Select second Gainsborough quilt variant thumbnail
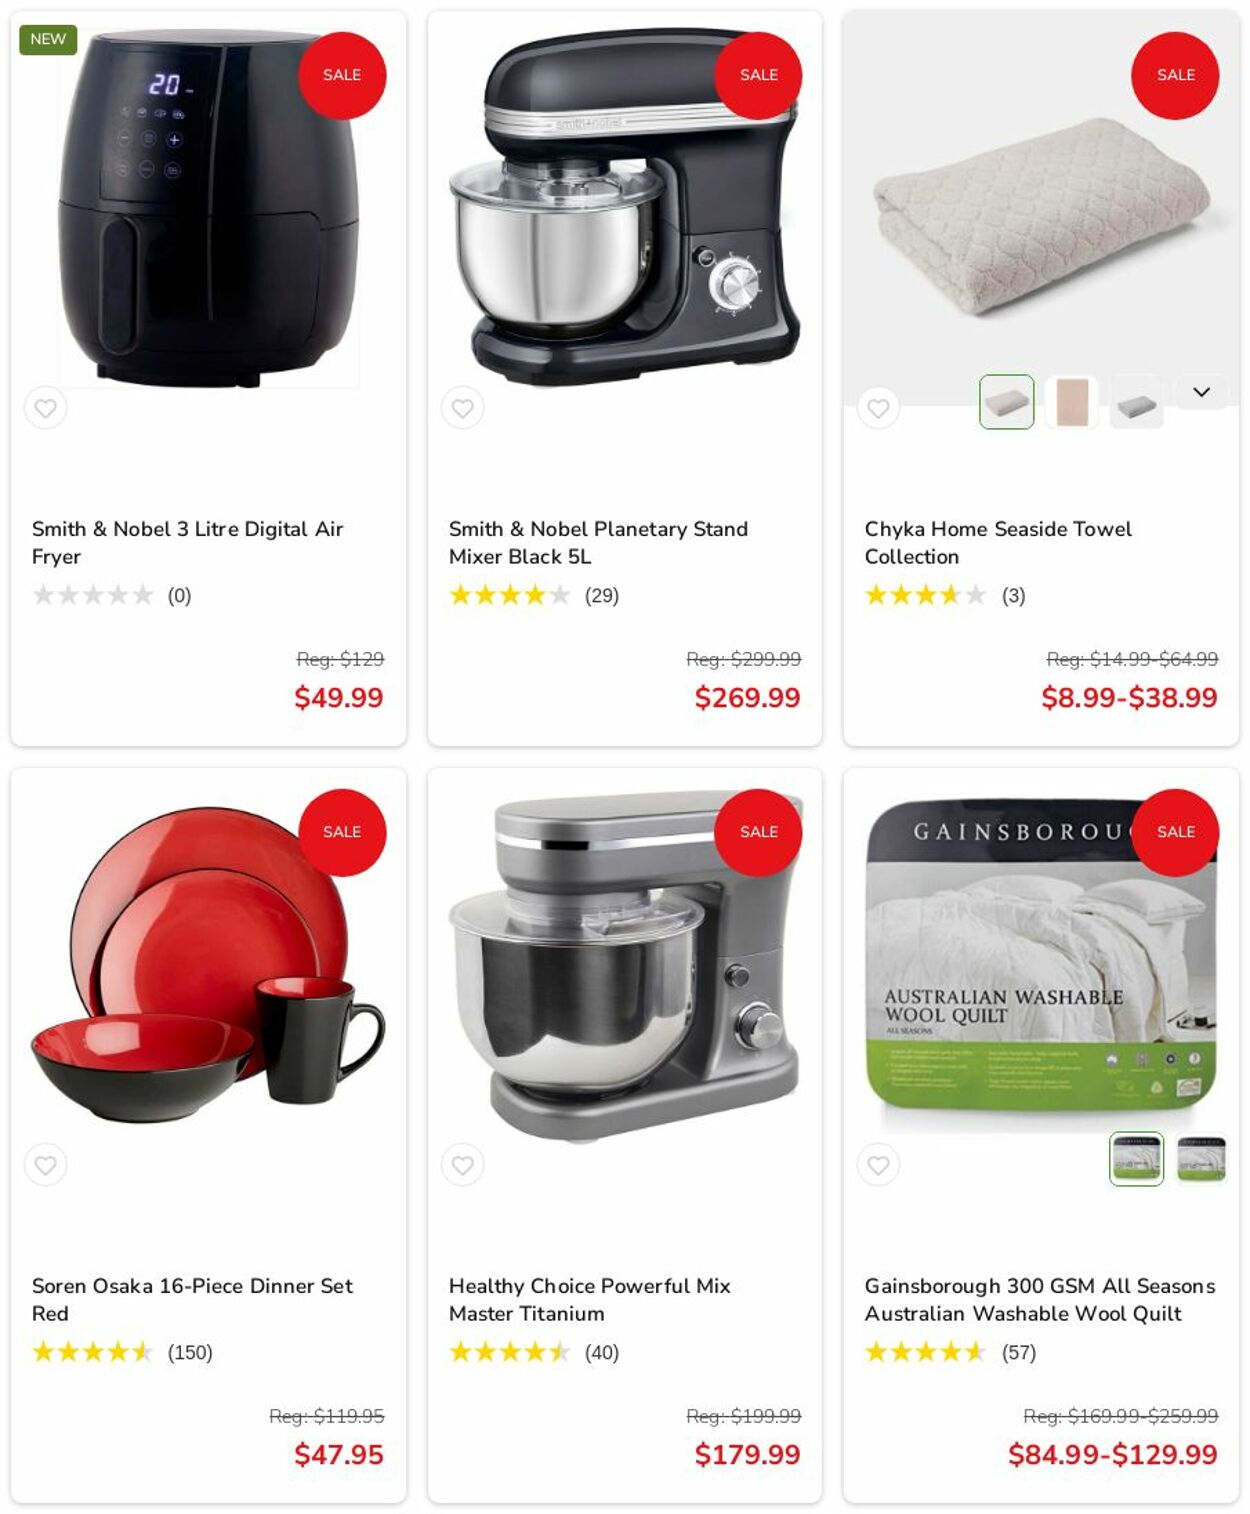Viewport: 1250px width, 1514px height. (1201, 1159)
